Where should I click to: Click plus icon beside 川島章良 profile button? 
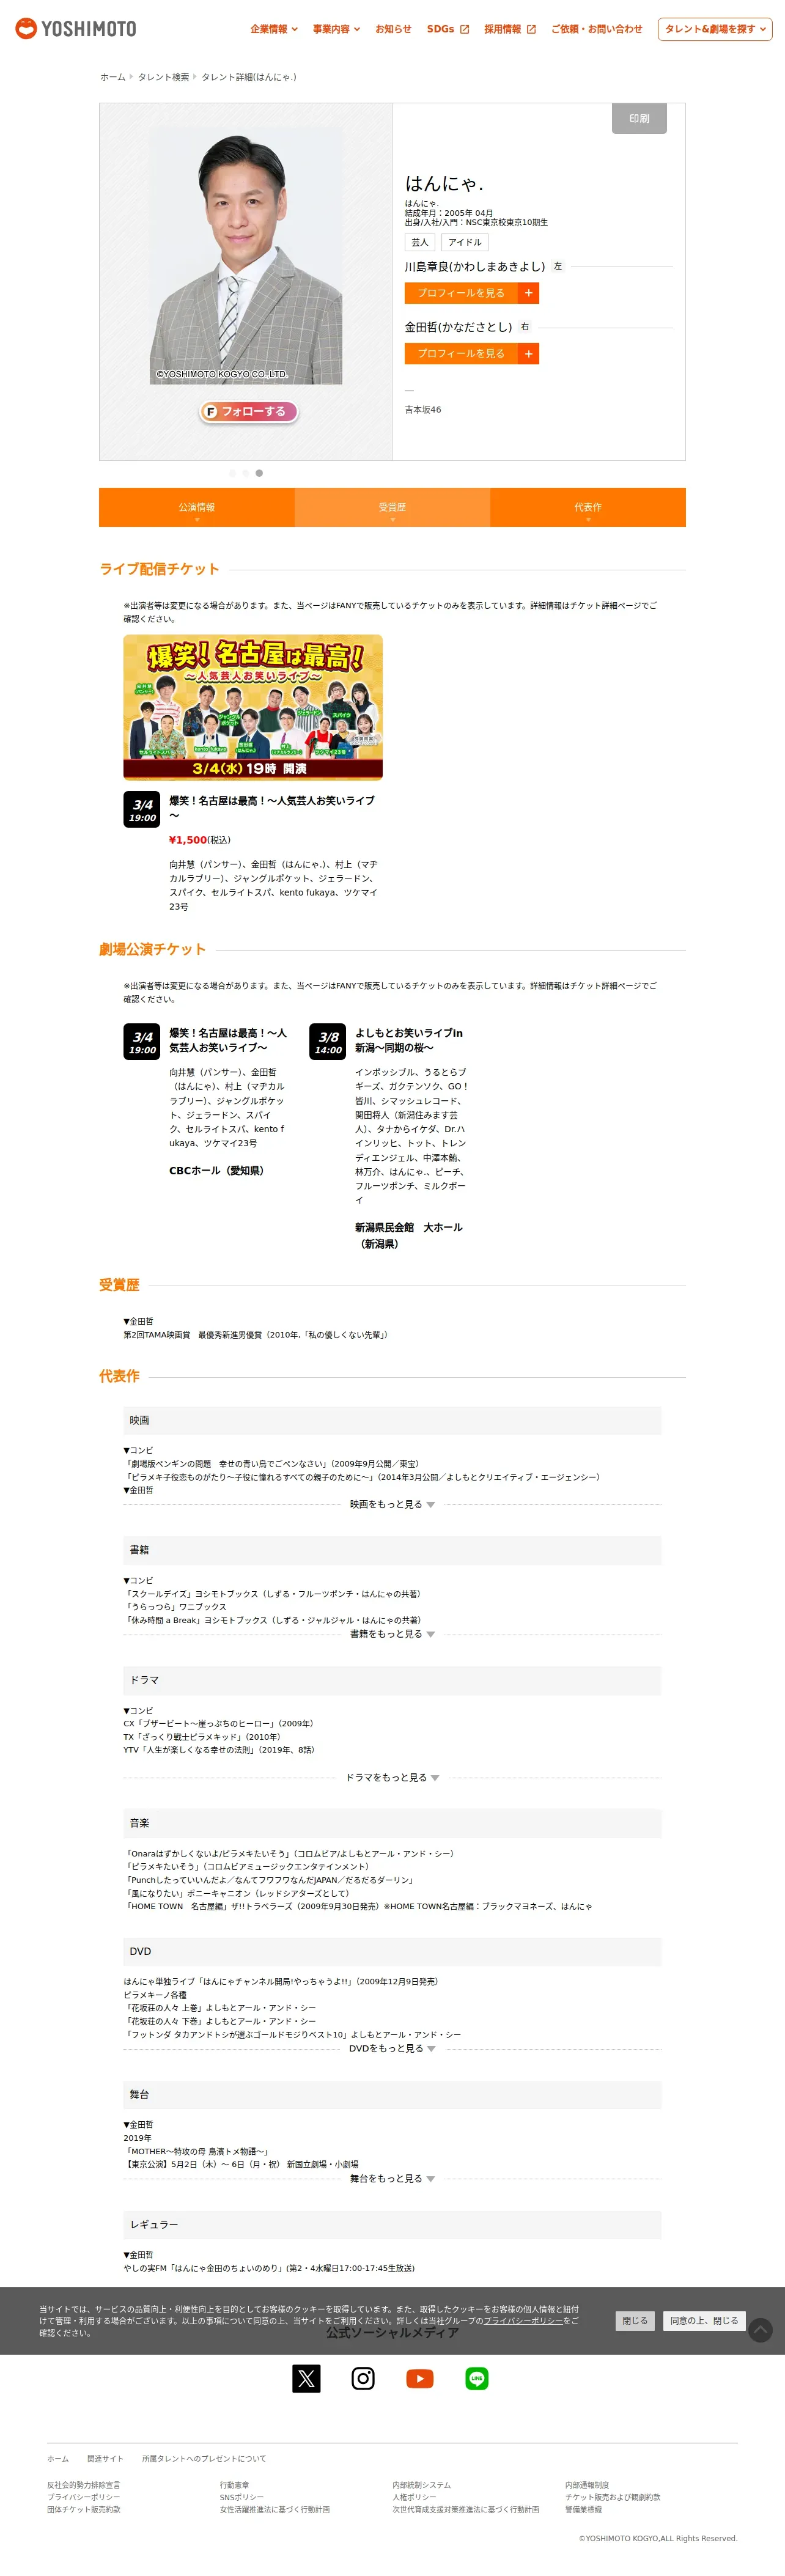point(529,293)
